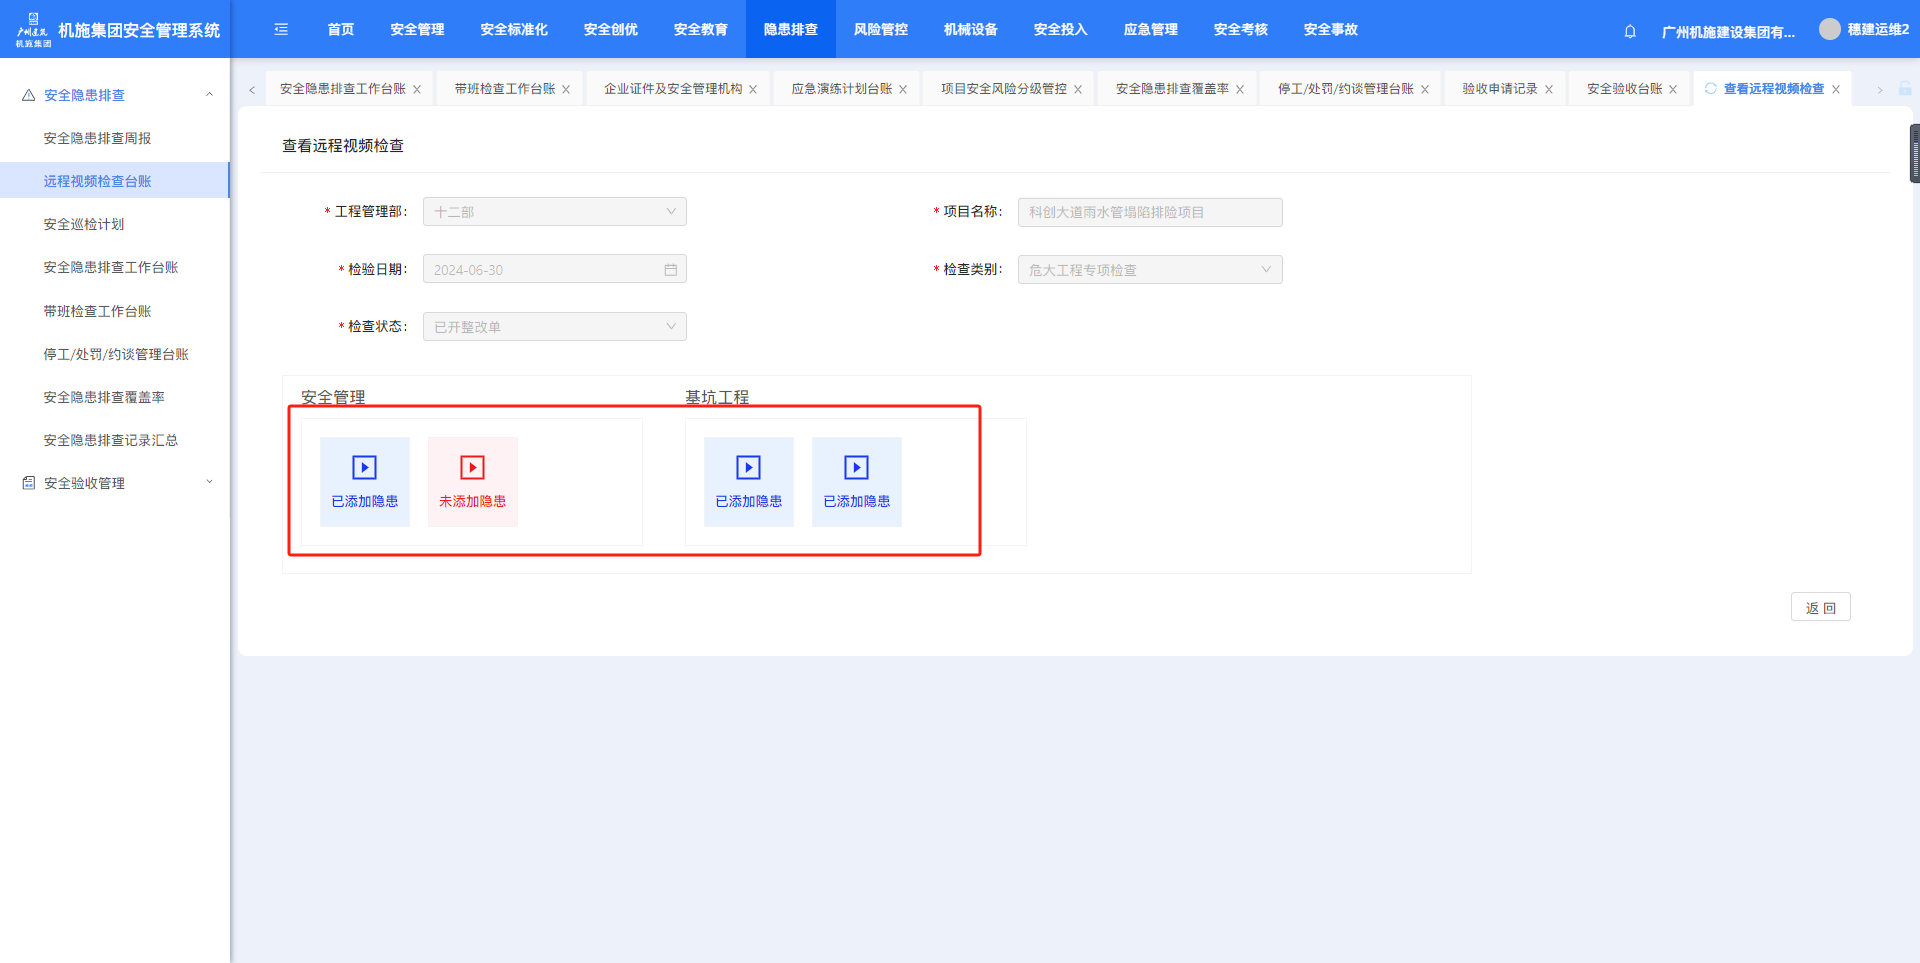Image resolution: width=1920 pixels, height=963 pixels.
Task: Open the 检查状态 dropdown
Action: (554, 327)
